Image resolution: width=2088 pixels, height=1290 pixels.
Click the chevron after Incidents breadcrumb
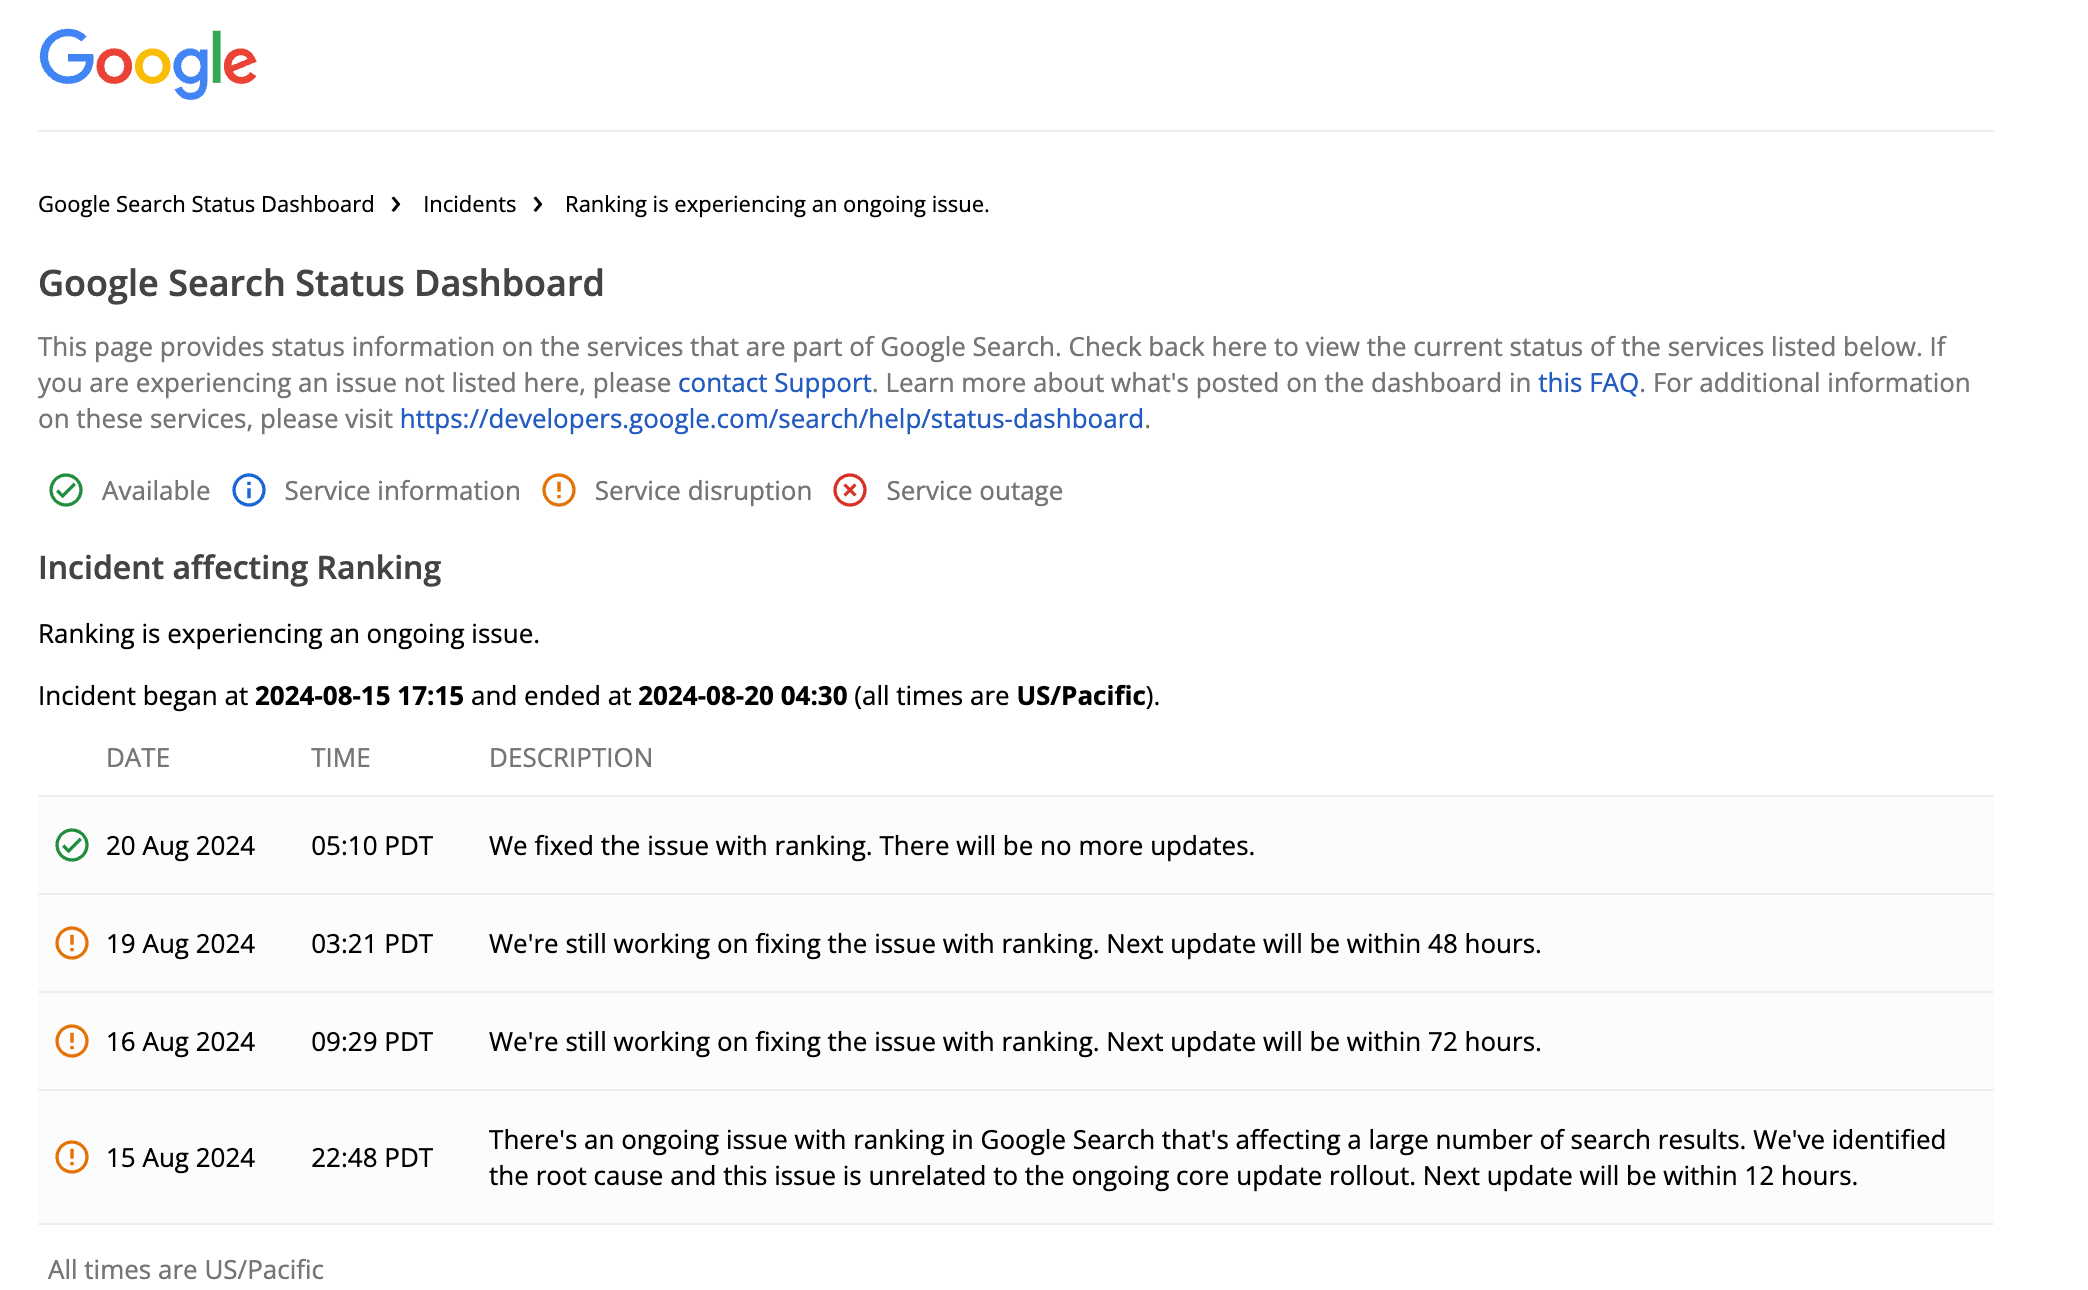click(x=538, y=203)
